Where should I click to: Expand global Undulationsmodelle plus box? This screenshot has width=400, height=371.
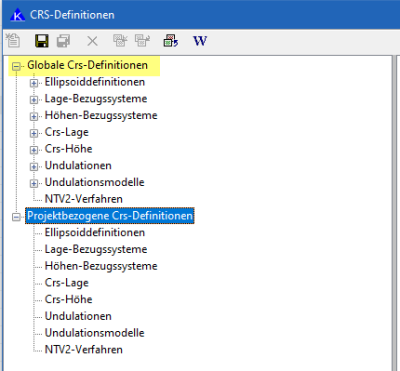coord(34,183)
